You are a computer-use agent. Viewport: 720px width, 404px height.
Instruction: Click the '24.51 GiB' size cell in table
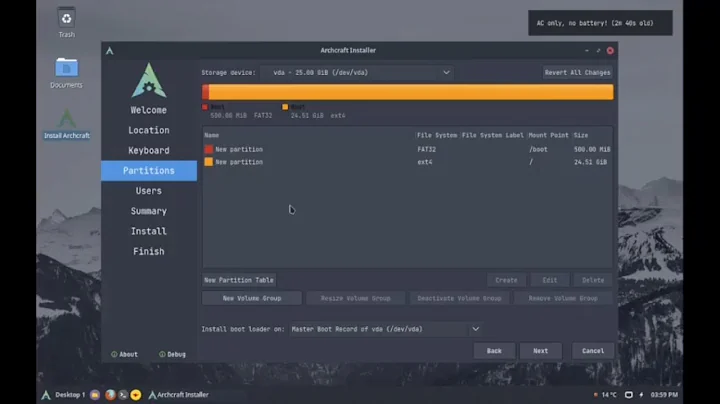[591, 162]
